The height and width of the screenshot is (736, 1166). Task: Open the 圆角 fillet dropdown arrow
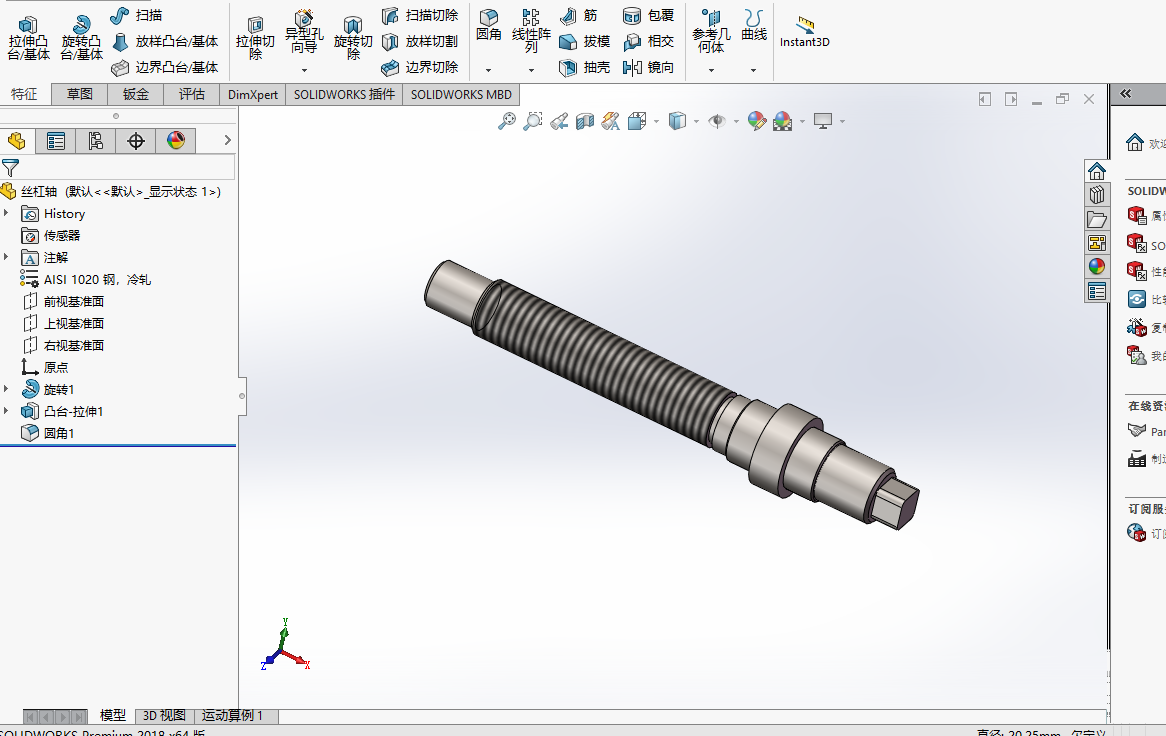point(489,70)
